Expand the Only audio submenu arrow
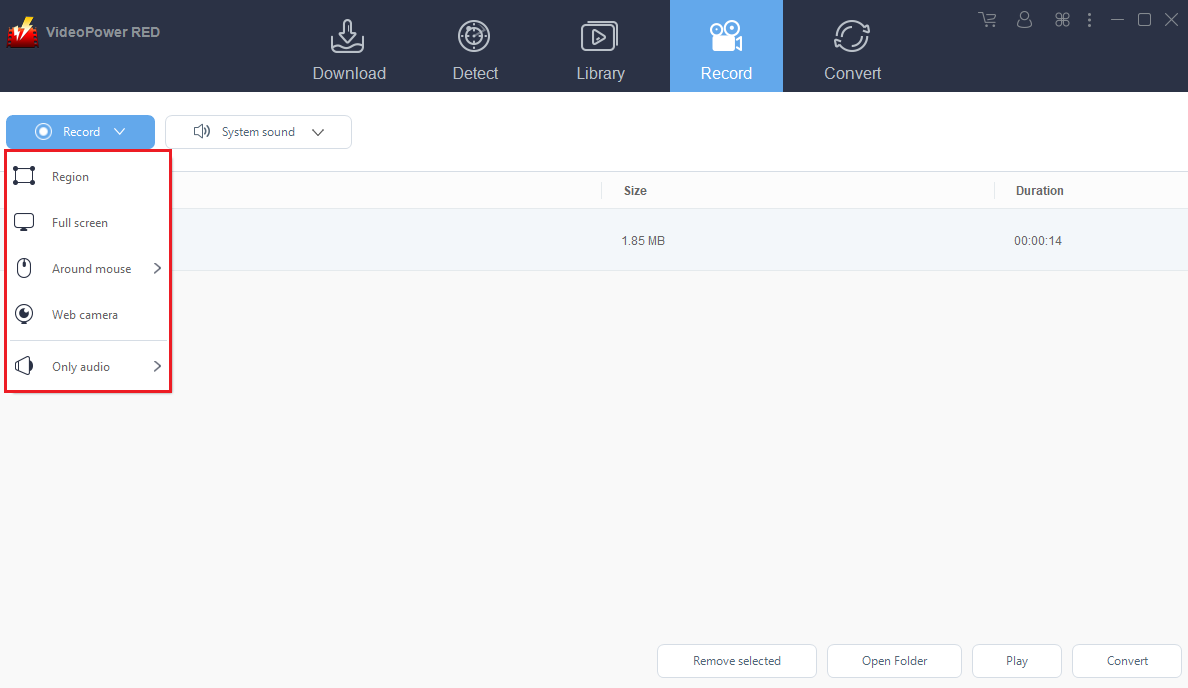The height and width of the screenshot is (688, 1188). pyautogui.click(x=158, y=366)
